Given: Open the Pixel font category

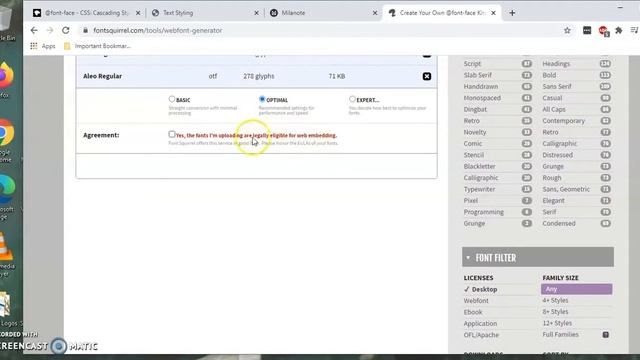Looking at the screenshot, I should click(x=471, y=201).
